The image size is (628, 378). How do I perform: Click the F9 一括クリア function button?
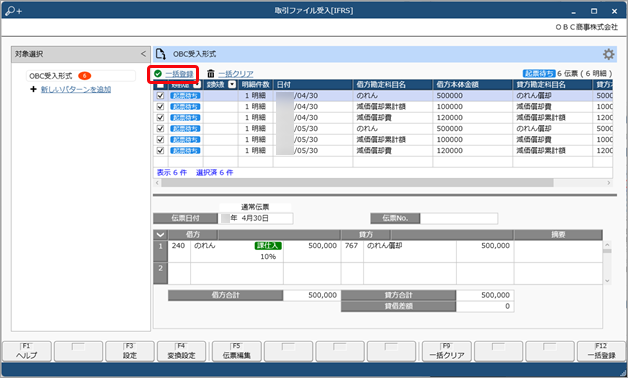point(447,351)
